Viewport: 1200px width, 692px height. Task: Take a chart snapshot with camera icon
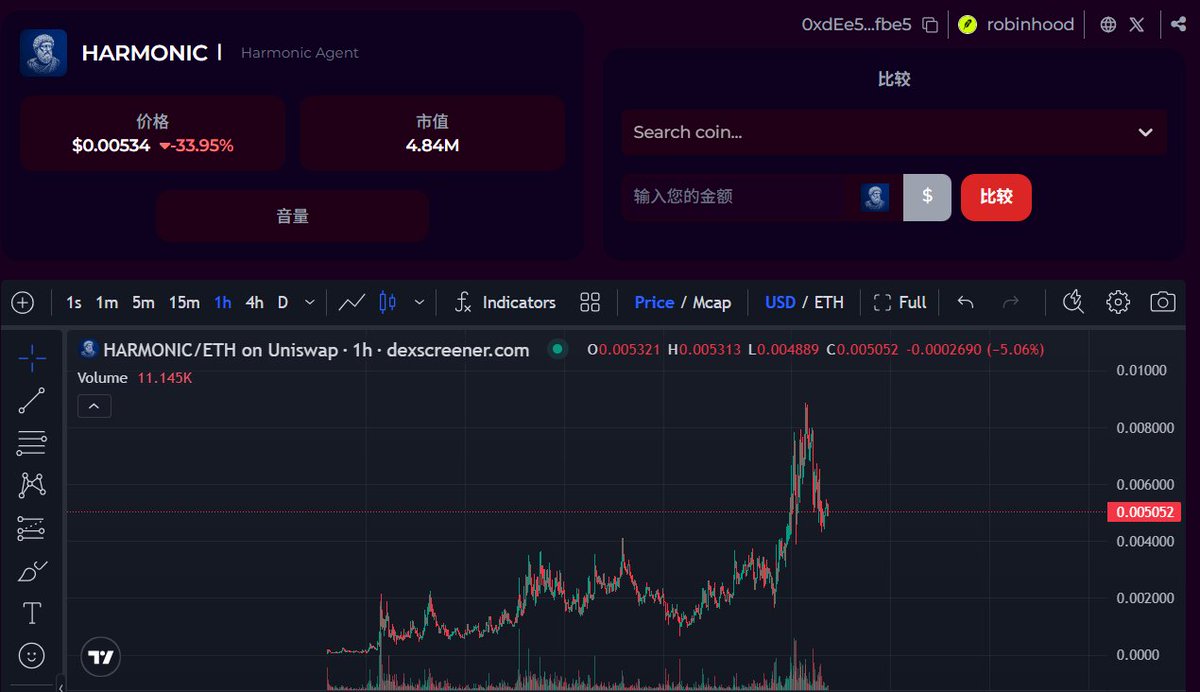point(1162,303)
